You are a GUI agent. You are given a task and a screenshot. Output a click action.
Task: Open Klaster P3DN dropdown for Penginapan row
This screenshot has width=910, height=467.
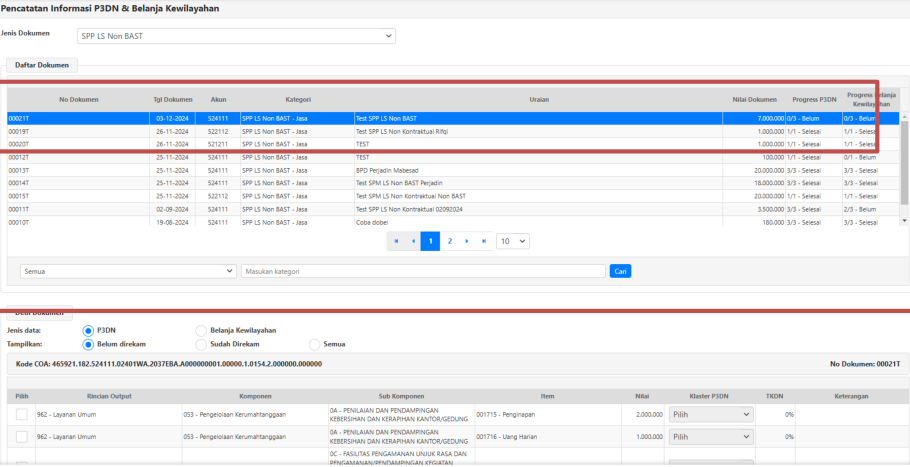pos(709,414)
